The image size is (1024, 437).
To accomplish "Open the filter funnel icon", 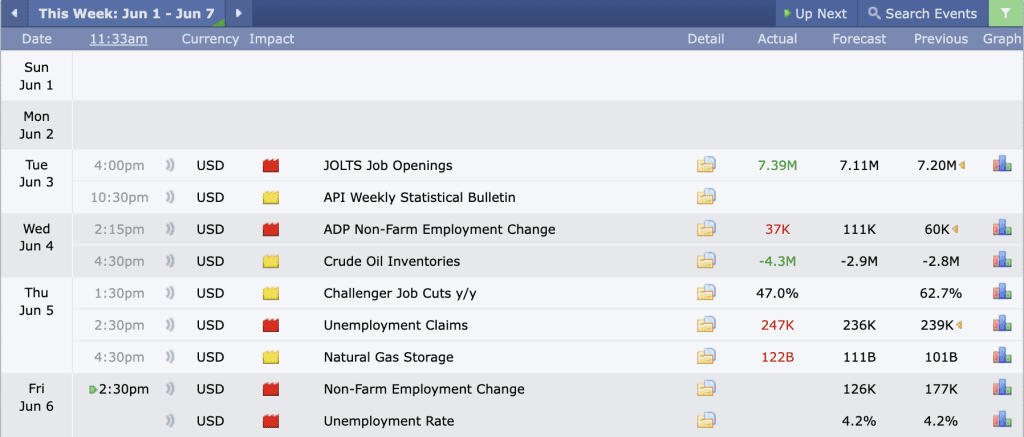I will click(x=1006, y=13).
